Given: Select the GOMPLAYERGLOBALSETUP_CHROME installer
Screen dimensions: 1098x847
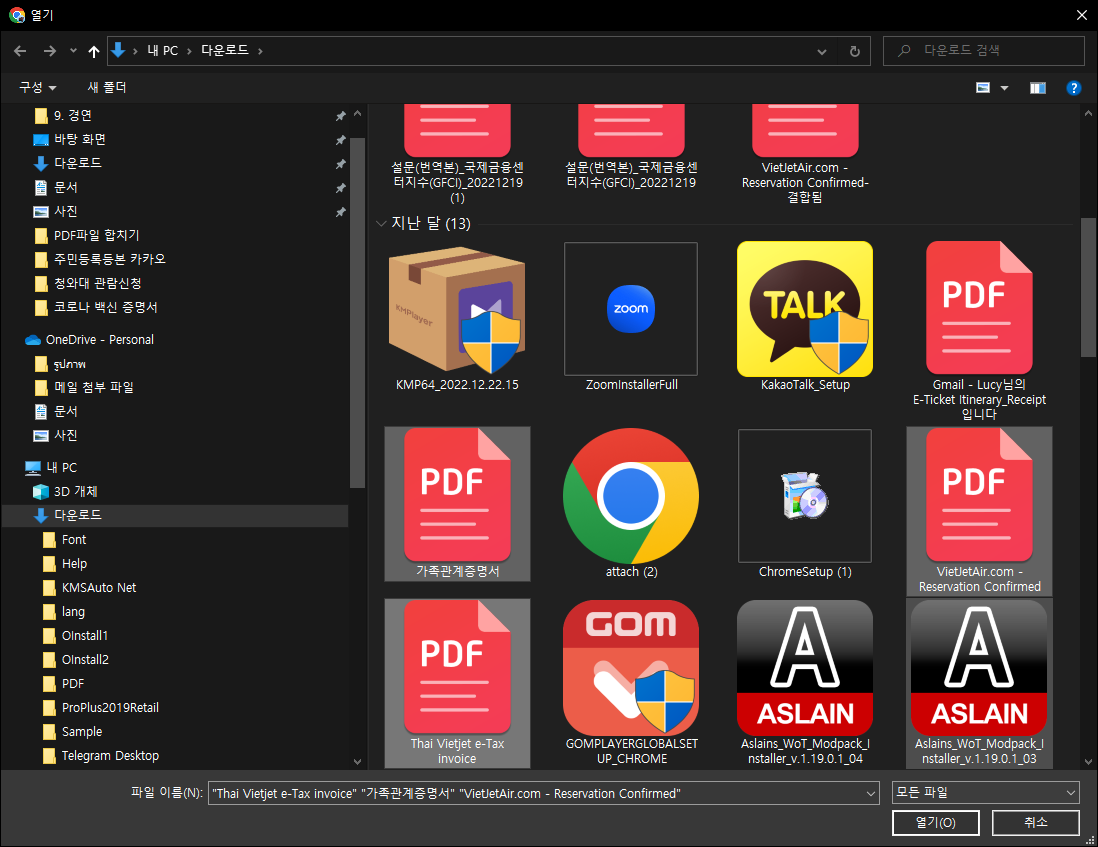Looking at the screenshot, I should pyautogui.click(x=631, y=683).
